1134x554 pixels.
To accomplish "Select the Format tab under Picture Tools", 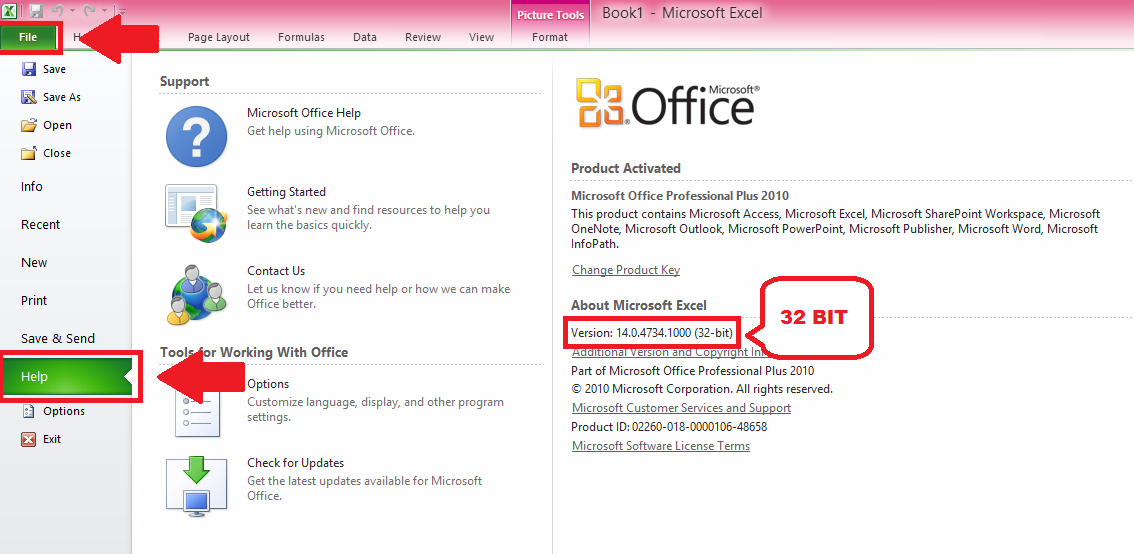I will point(550,38).
